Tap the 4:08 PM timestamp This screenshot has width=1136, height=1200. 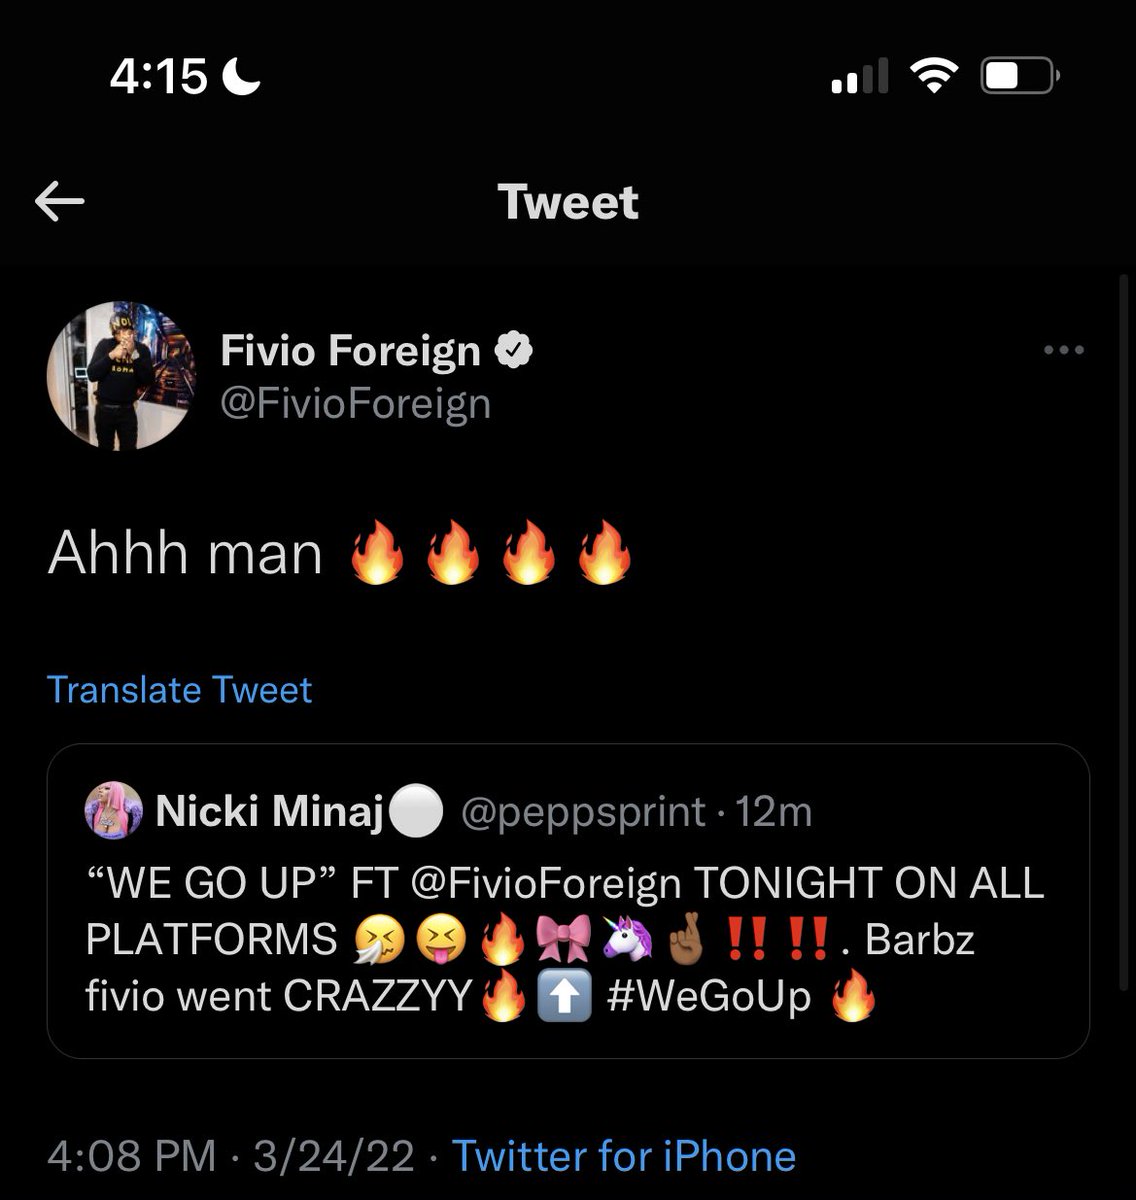pyautogui.click(x=132, y=1156)
